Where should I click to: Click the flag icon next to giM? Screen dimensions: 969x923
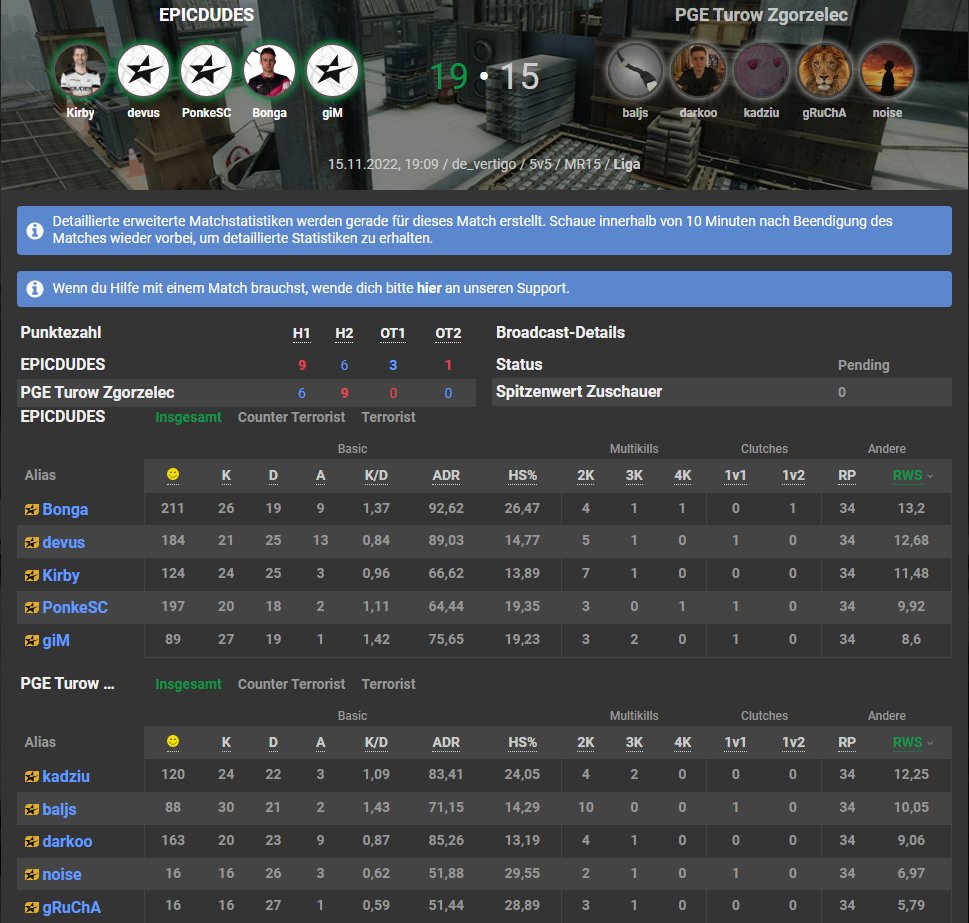pyautogui.click(x=32, y=641)
